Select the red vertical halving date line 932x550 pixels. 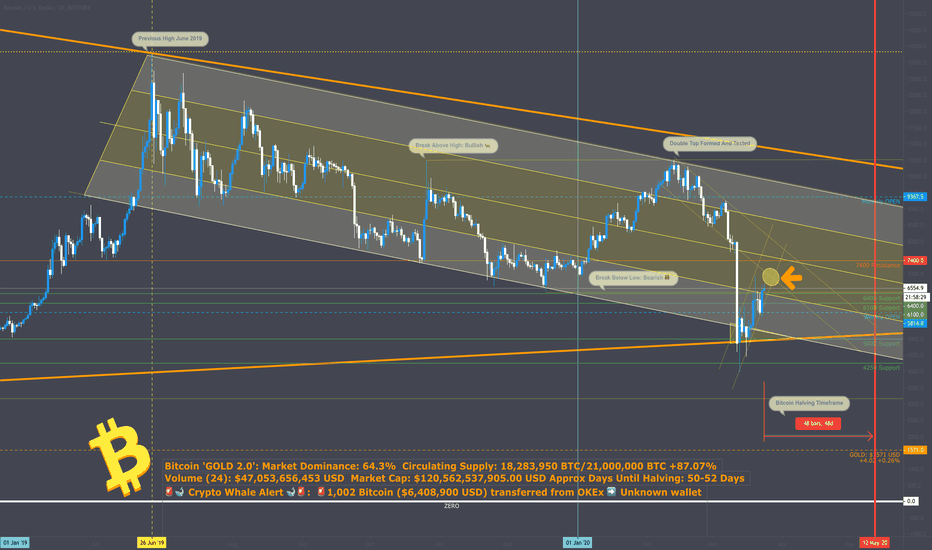pos(875,268)
